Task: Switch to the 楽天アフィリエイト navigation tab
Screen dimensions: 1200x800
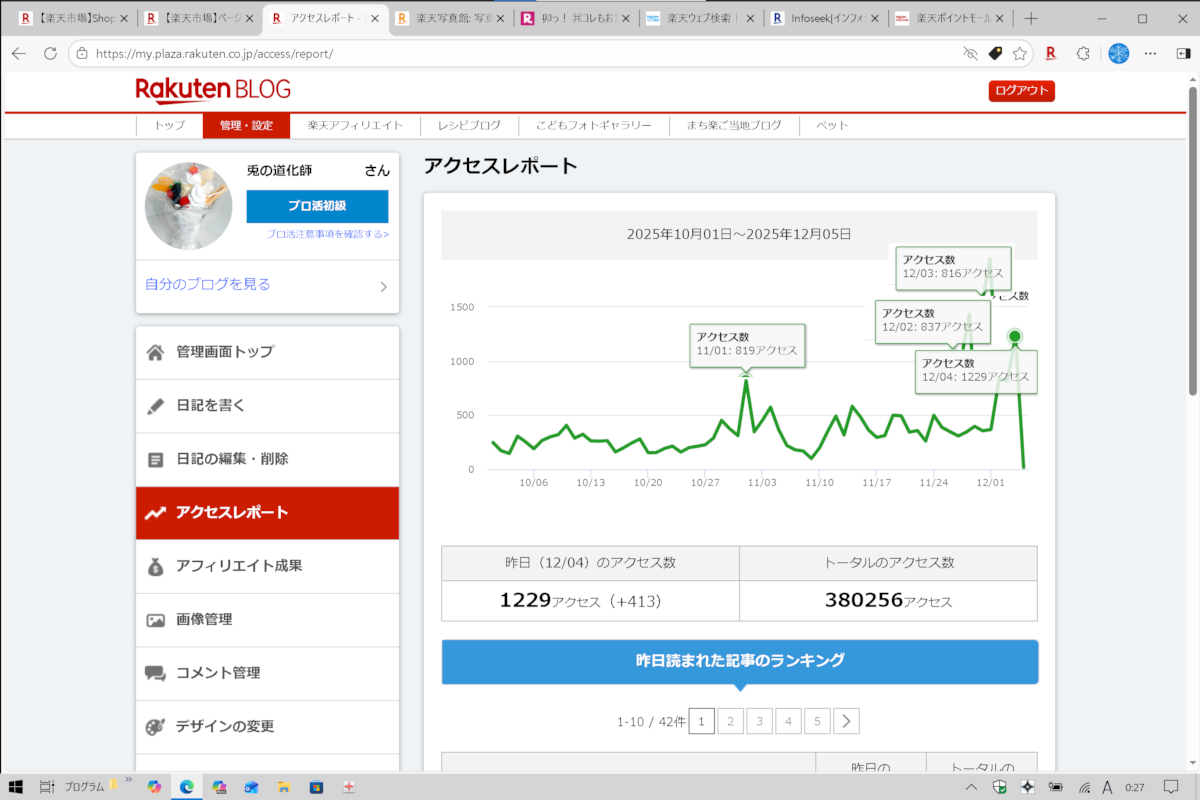Action: click(355, 125)
